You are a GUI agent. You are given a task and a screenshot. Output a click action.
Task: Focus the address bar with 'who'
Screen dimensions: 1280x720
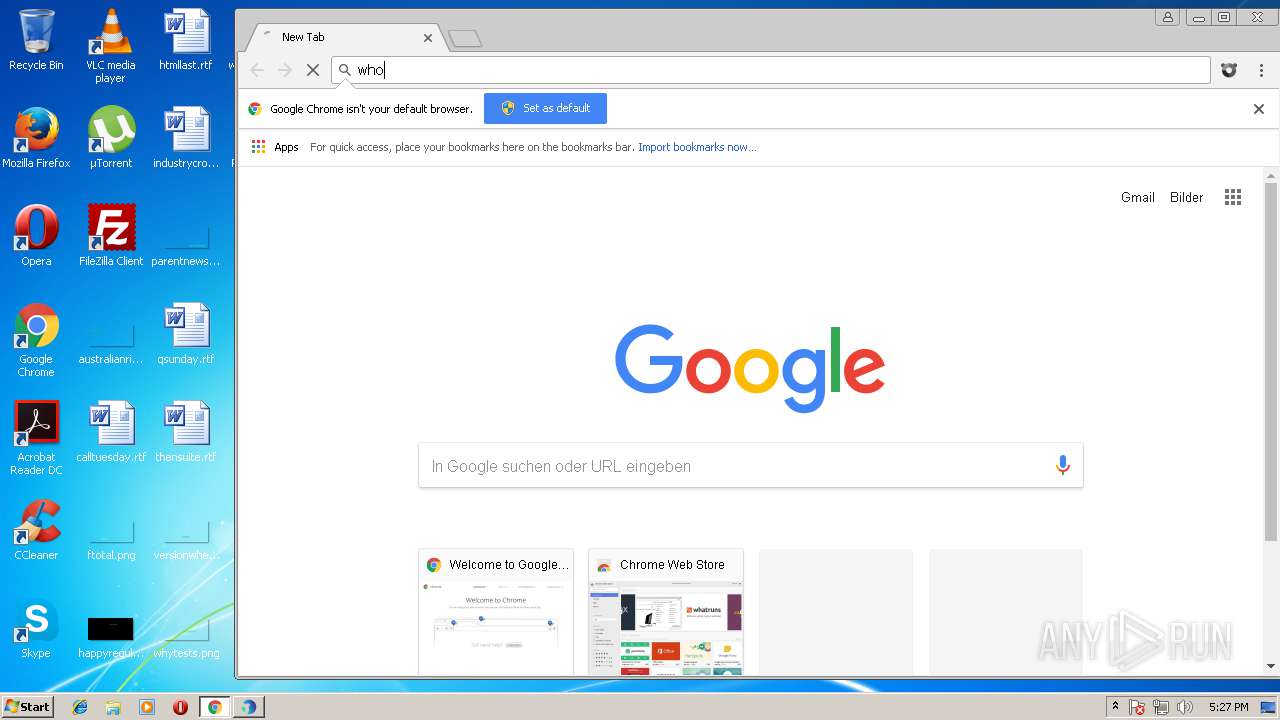(771, 70)
